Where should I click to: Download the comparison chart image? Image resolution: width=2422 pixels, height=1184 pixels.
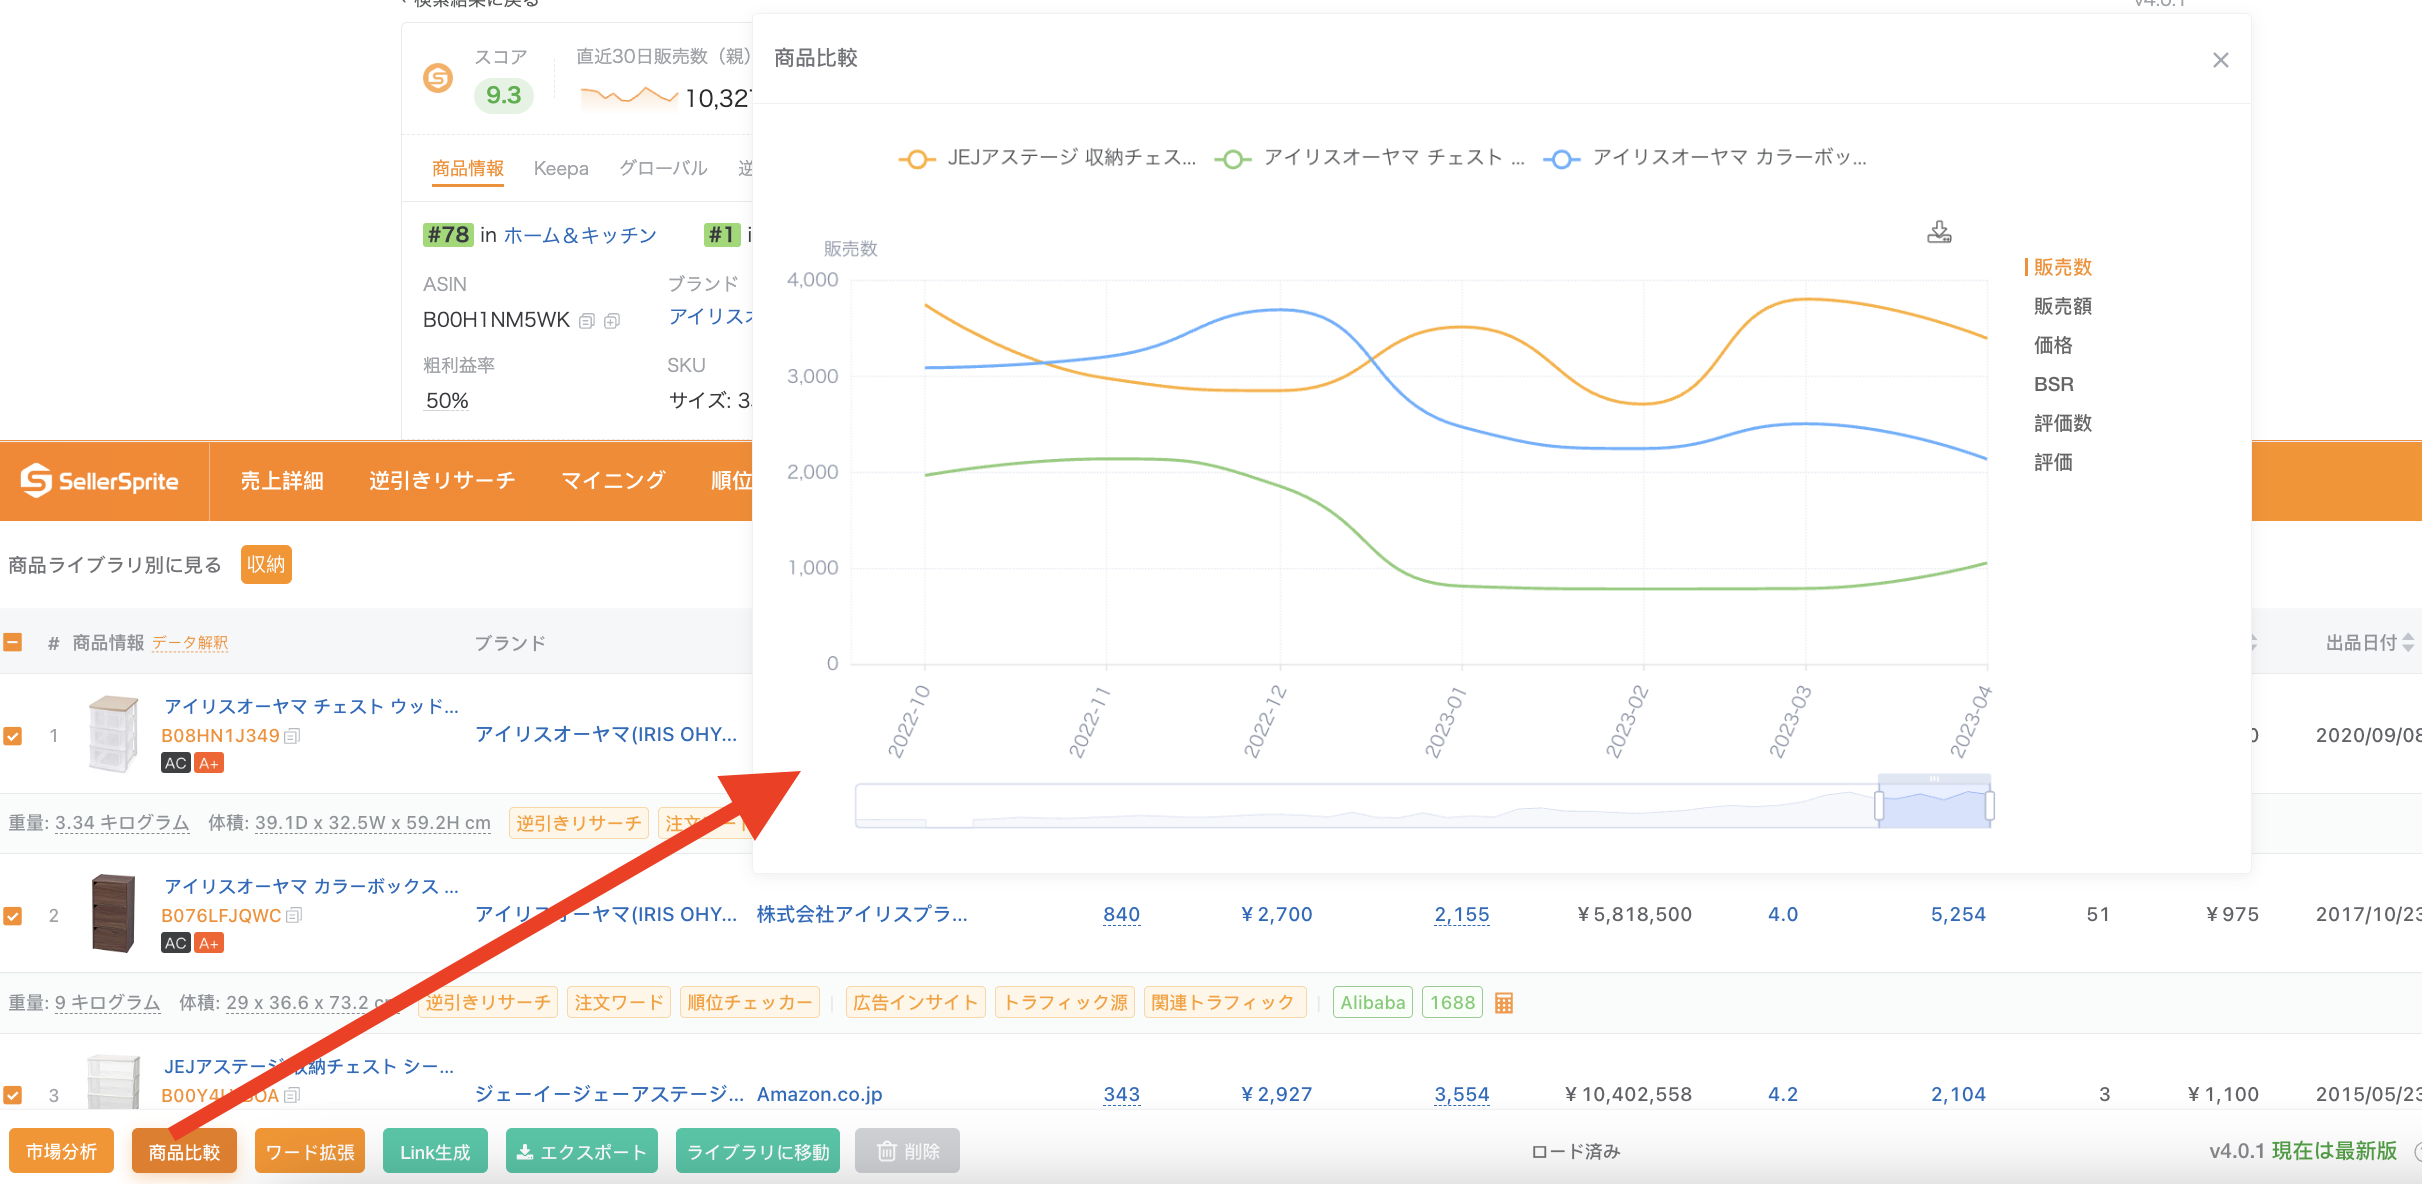point(1939,233)
